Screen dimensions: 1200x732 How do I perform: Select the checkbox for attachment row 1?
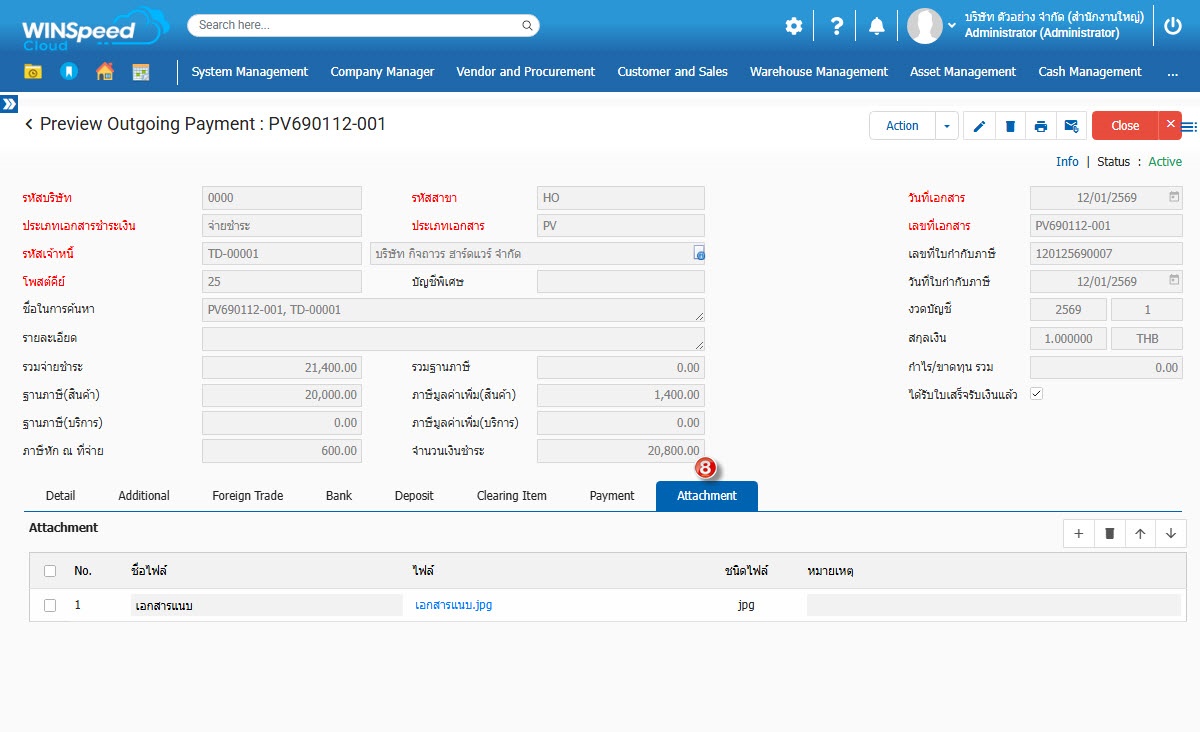50,605
